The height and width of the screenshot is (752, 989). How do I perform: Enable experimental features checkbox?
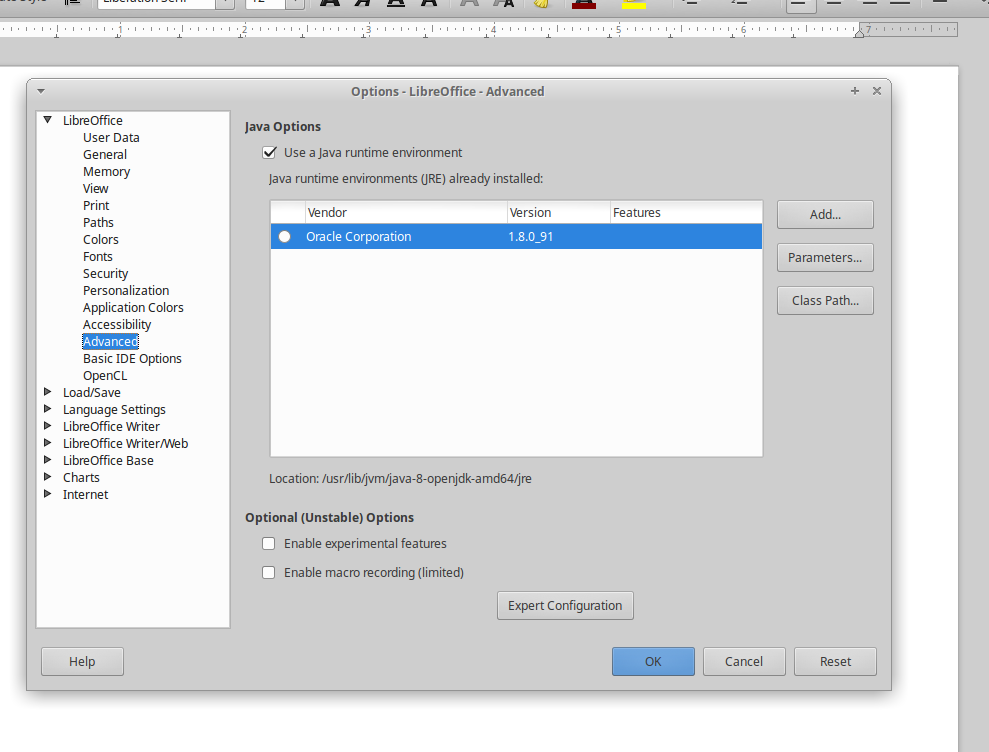pyautogui.click(x=269, y=543)
